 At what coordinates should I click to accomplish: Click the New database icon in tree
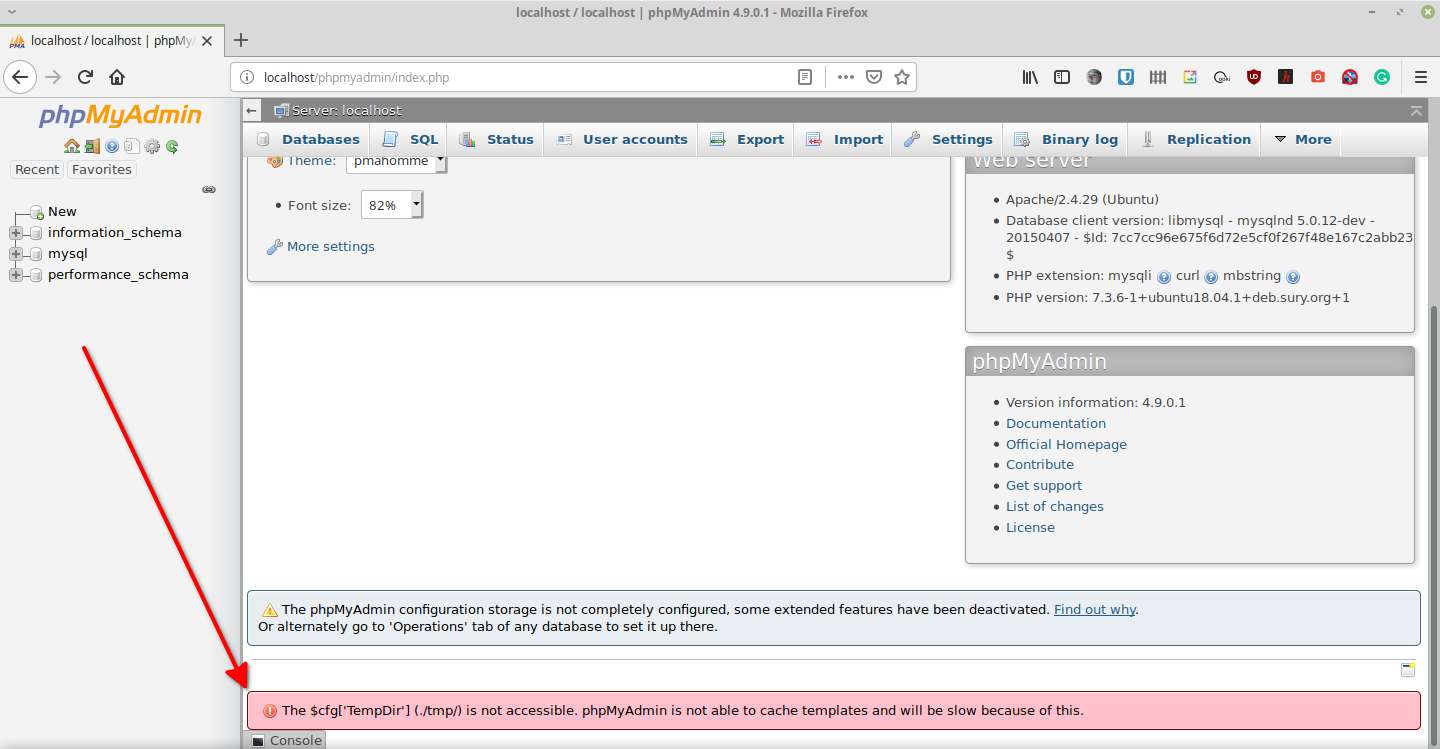37,212
